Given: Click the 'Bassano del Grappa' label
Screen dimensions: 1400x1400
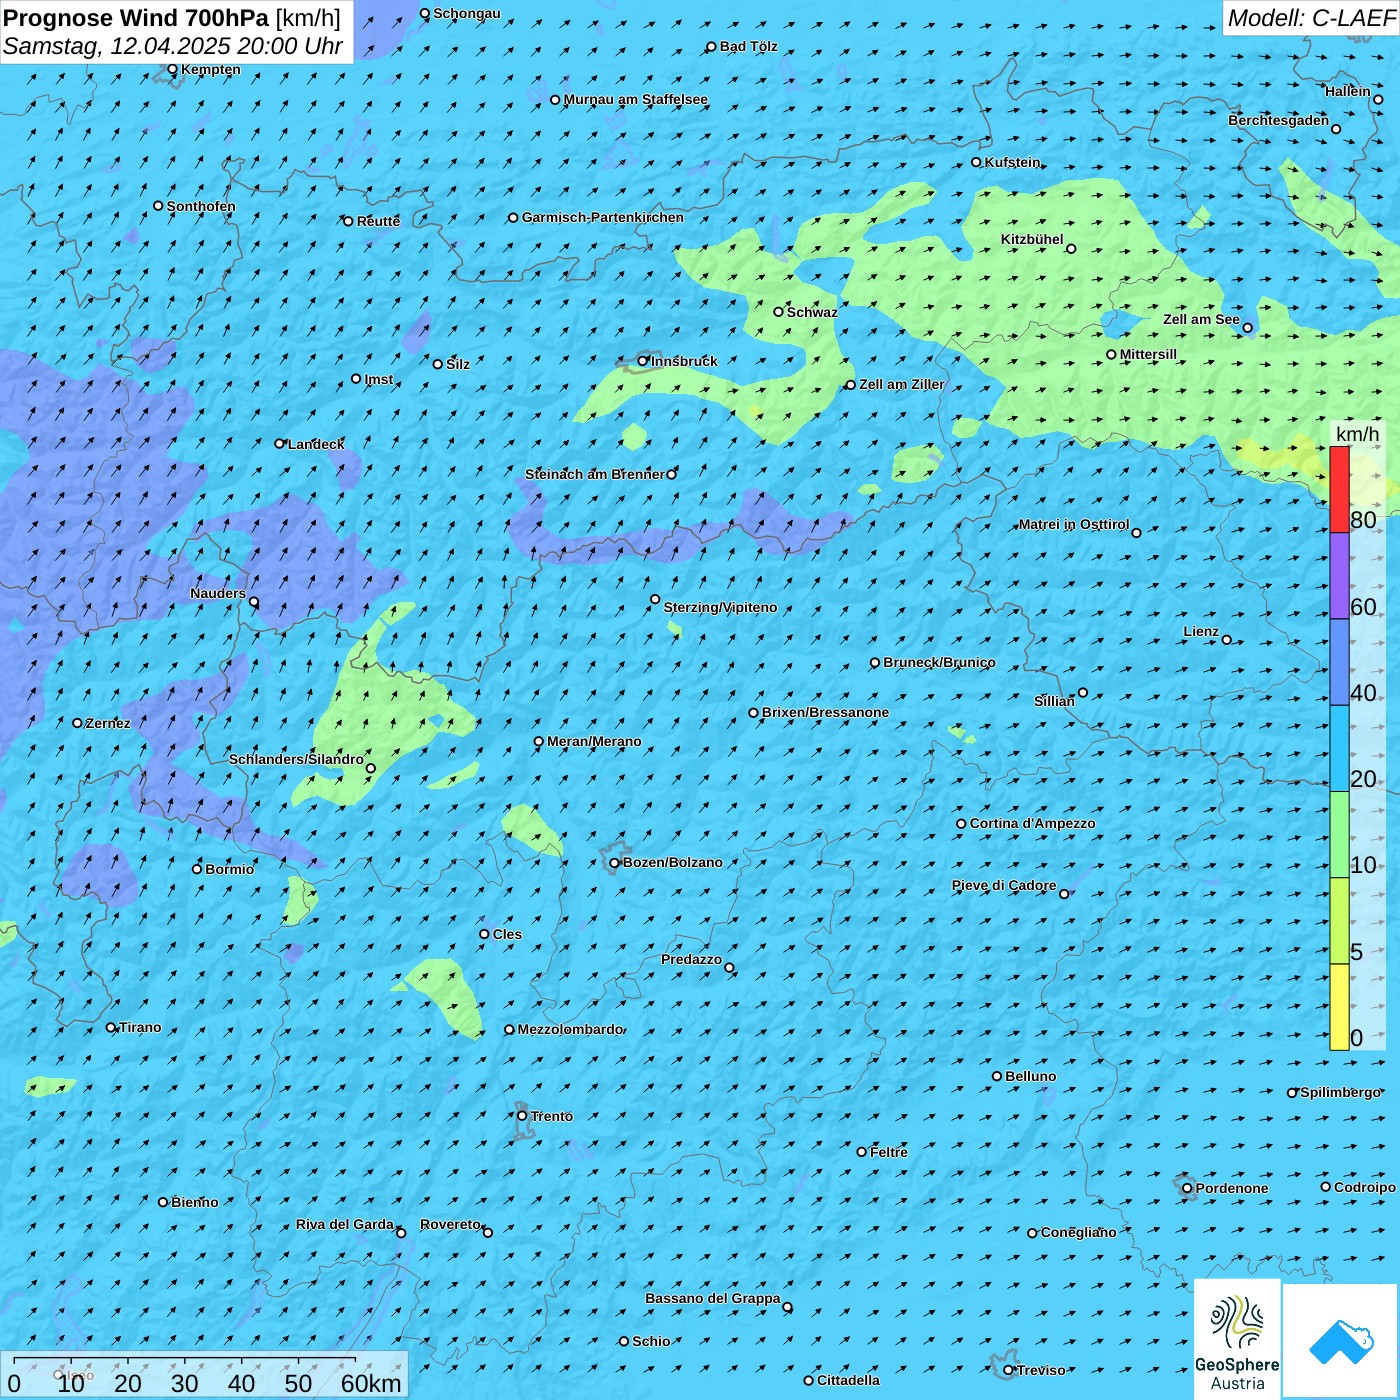Looking at the screenshot, I should click(x=713, y=1298).
